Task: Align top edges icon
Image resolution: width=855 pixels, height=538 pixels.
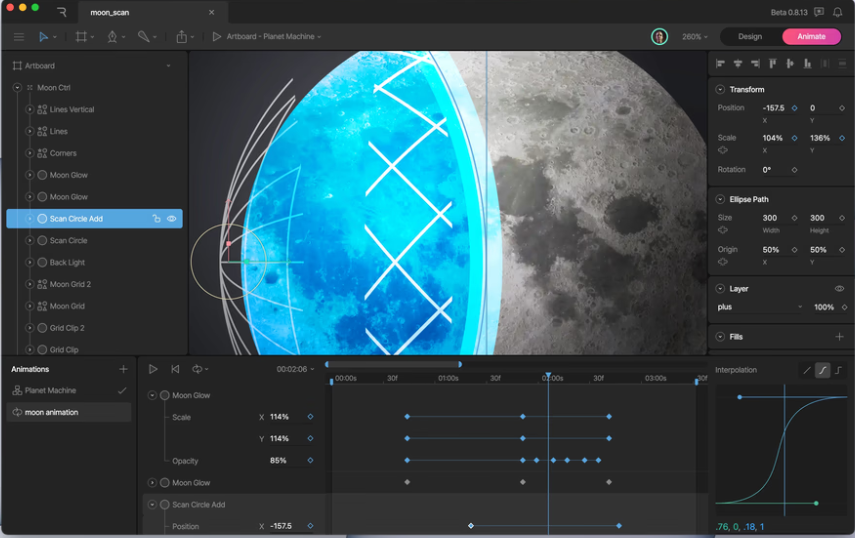Action: [773, 64]
